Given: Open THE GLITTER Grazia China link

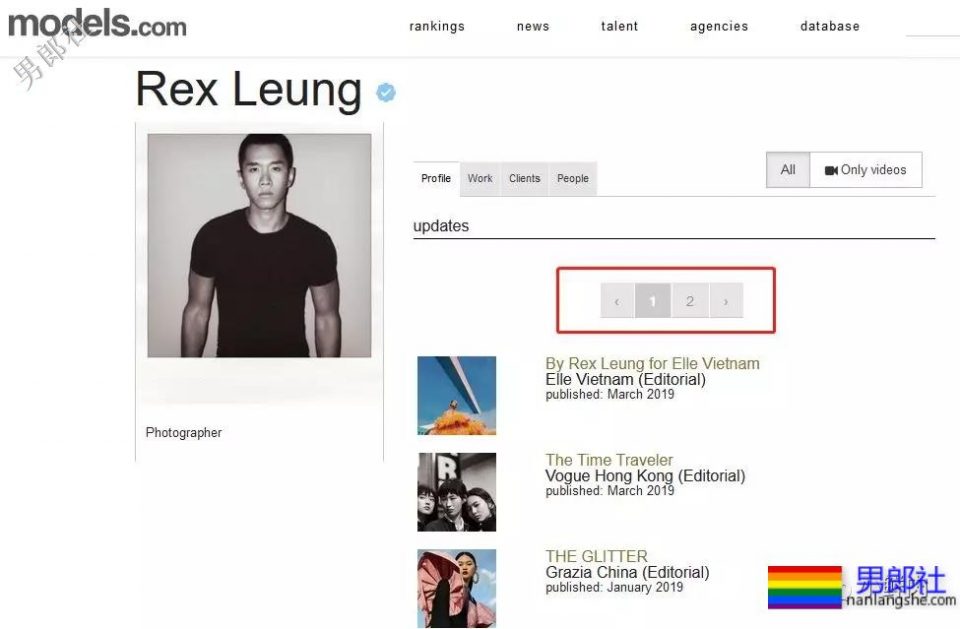Looking at the screenshot, I should point(596,556).
